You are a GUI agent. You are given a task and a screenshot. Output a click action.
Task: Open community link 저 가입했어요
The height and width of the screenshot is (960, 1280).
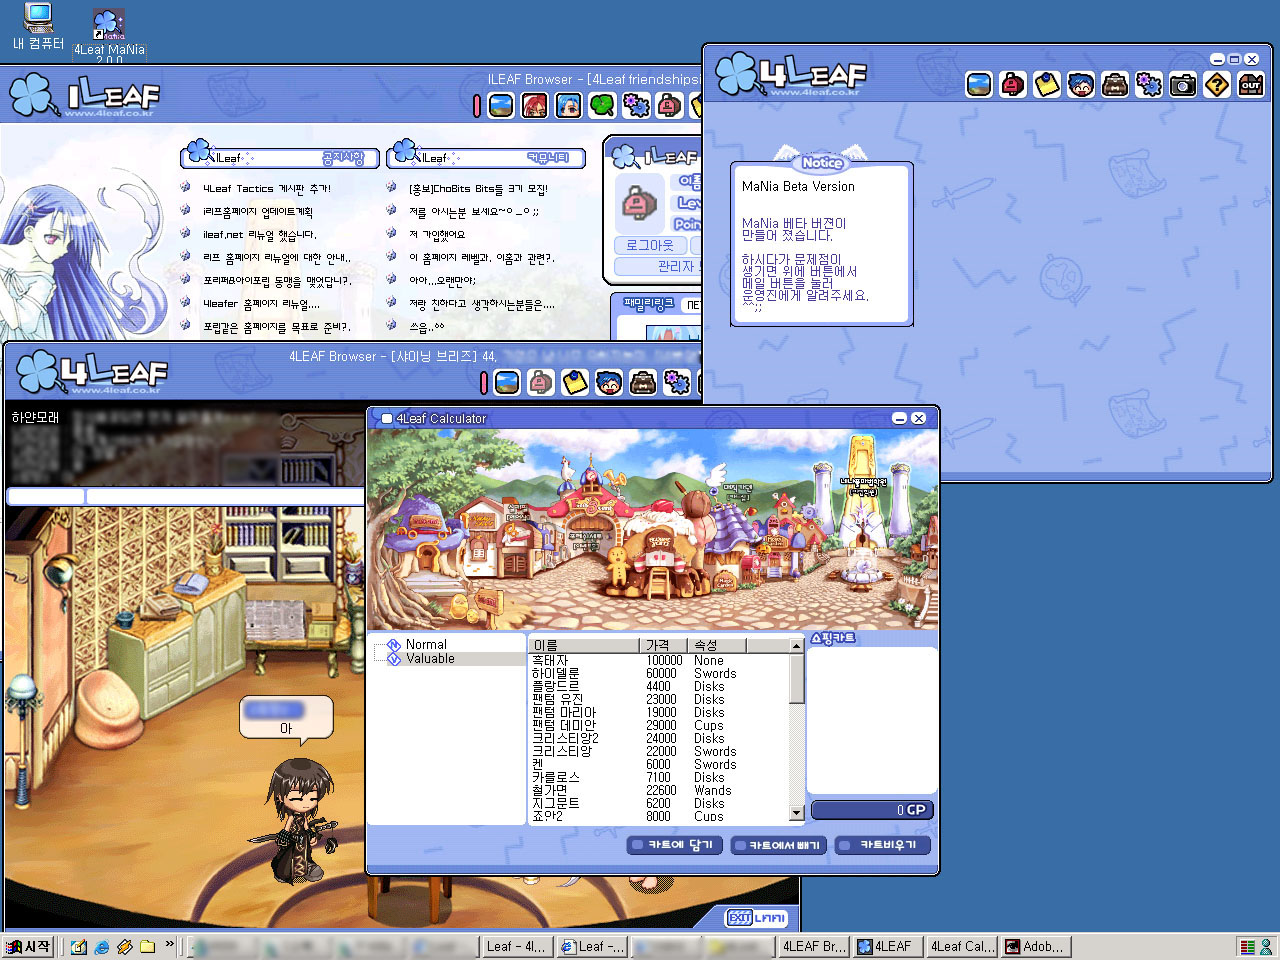tap(437, 234)
